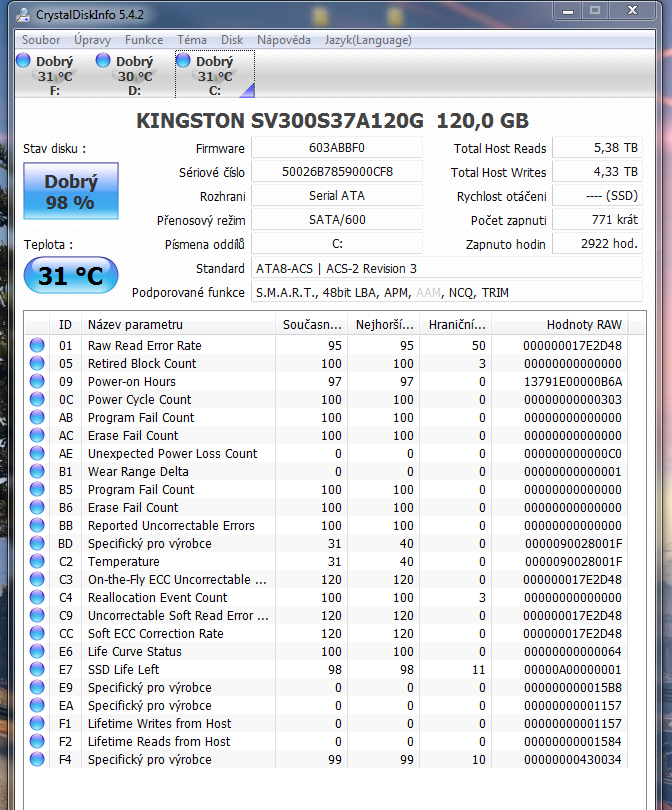Click status icon of Lifetime Writes from Host
The width and height of the screenshot is (672, 810).
37,723
